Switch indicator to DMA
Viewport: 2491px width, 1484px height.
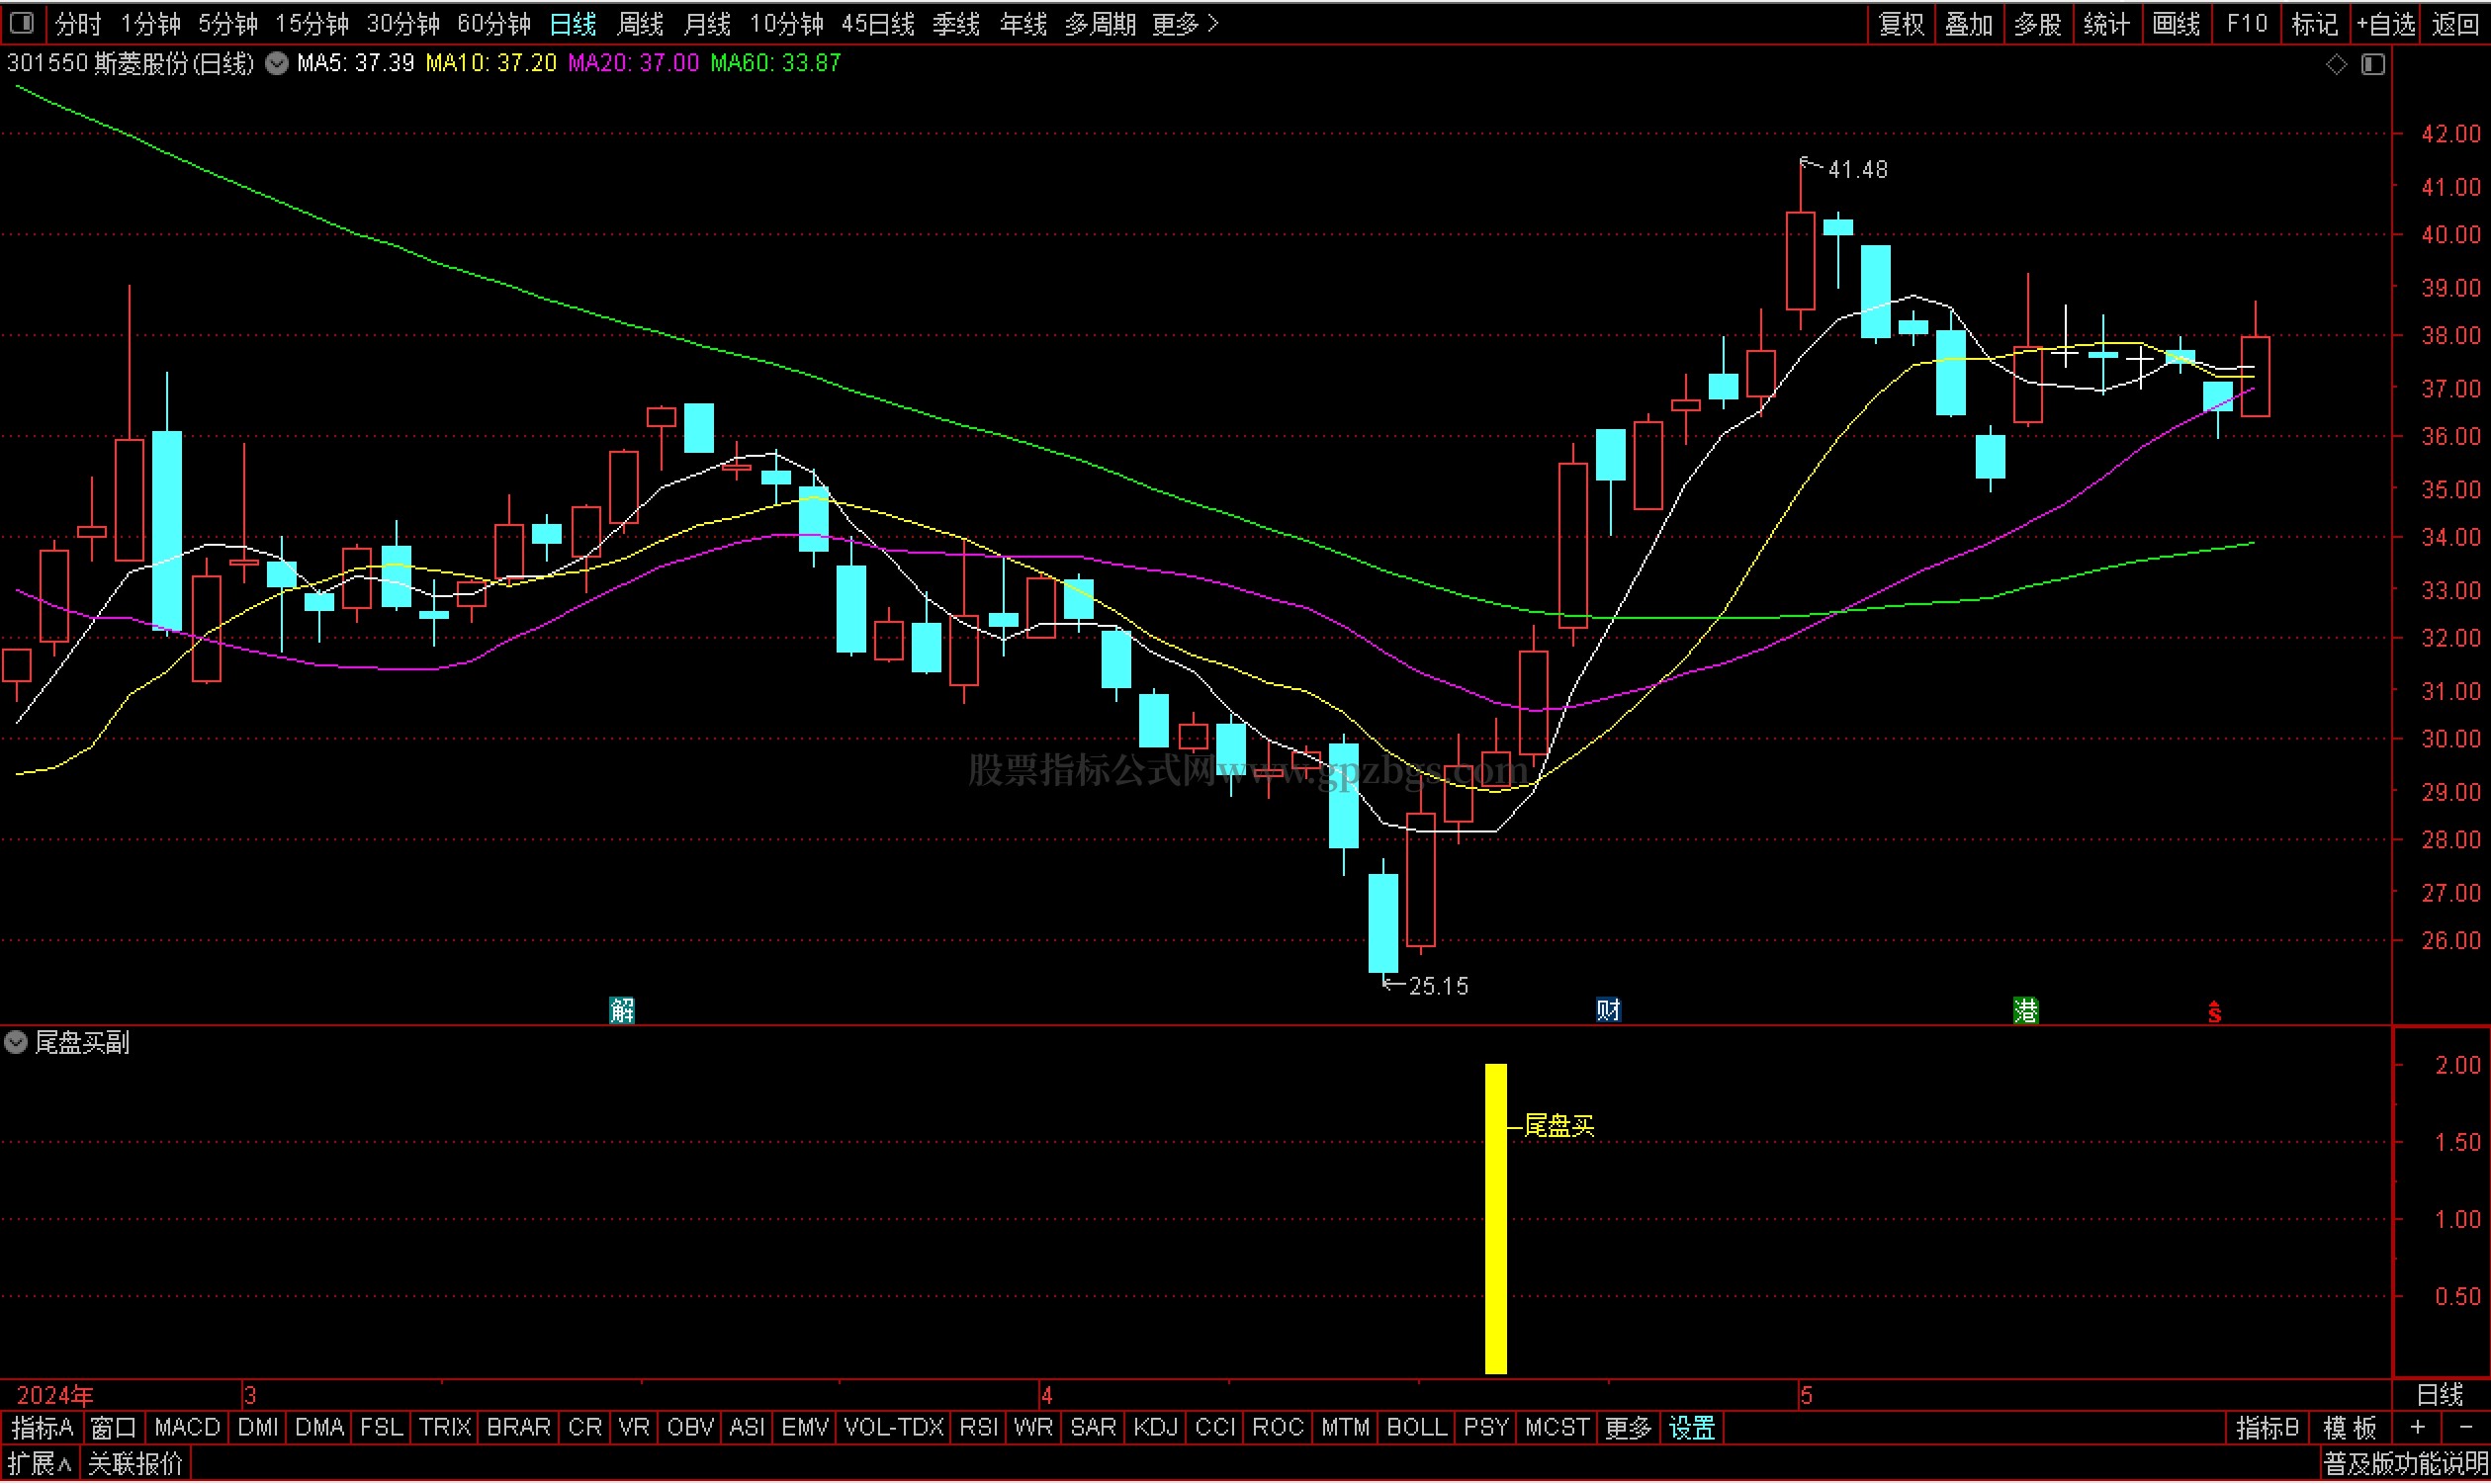point(320,1428)
